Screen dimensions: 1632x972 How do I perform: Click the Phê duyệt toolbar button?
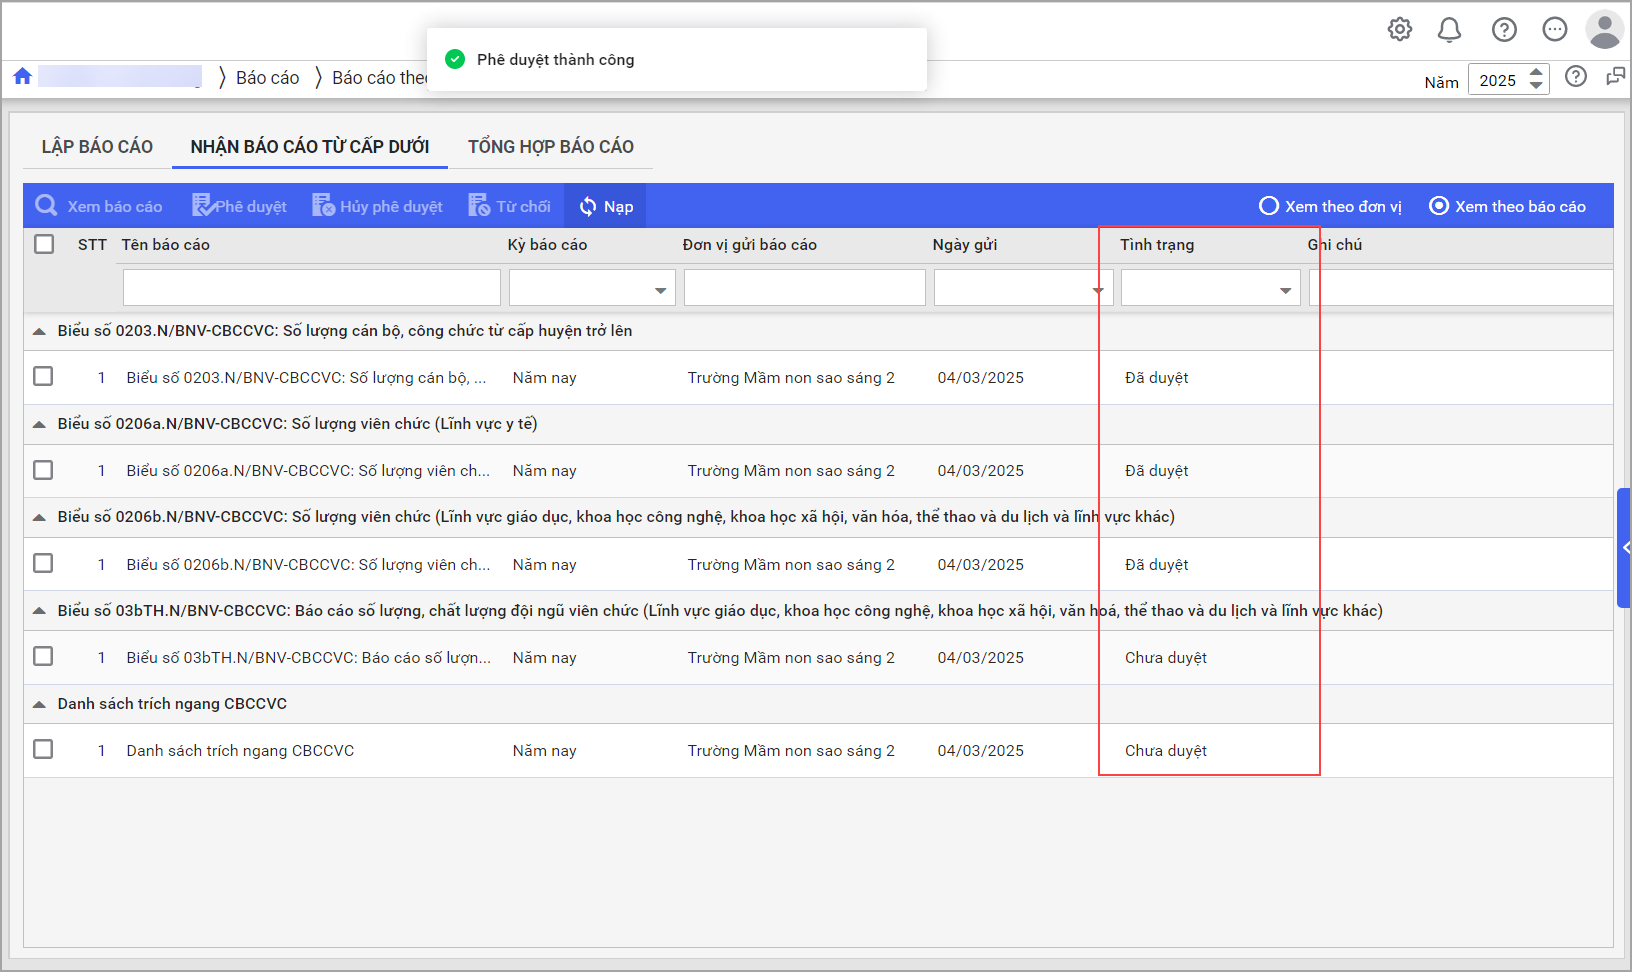(240, 206)
